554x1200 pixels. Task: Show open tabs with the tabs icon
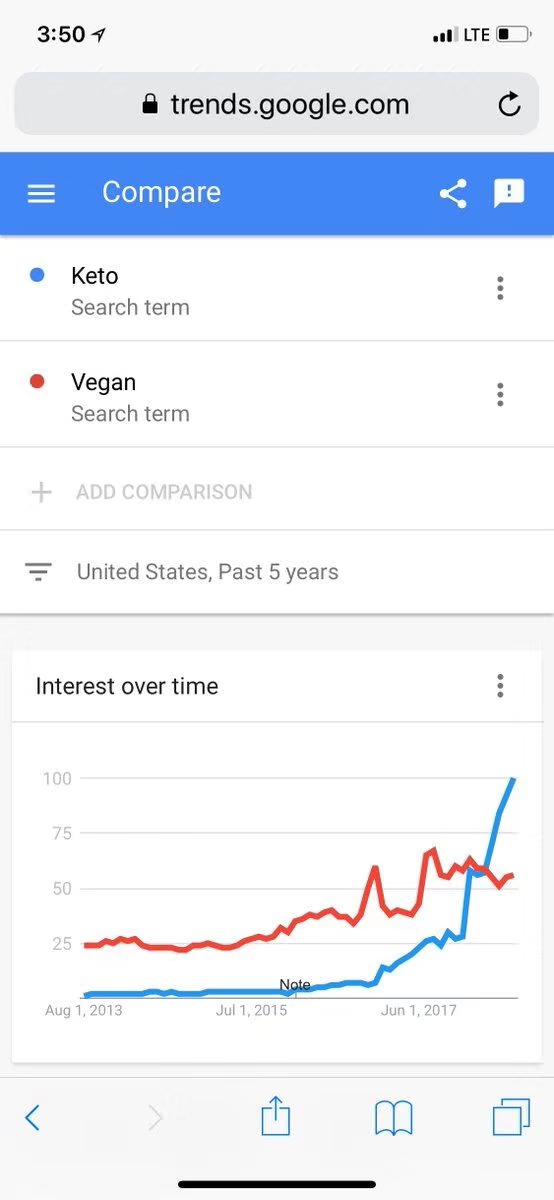point(511,1117)
